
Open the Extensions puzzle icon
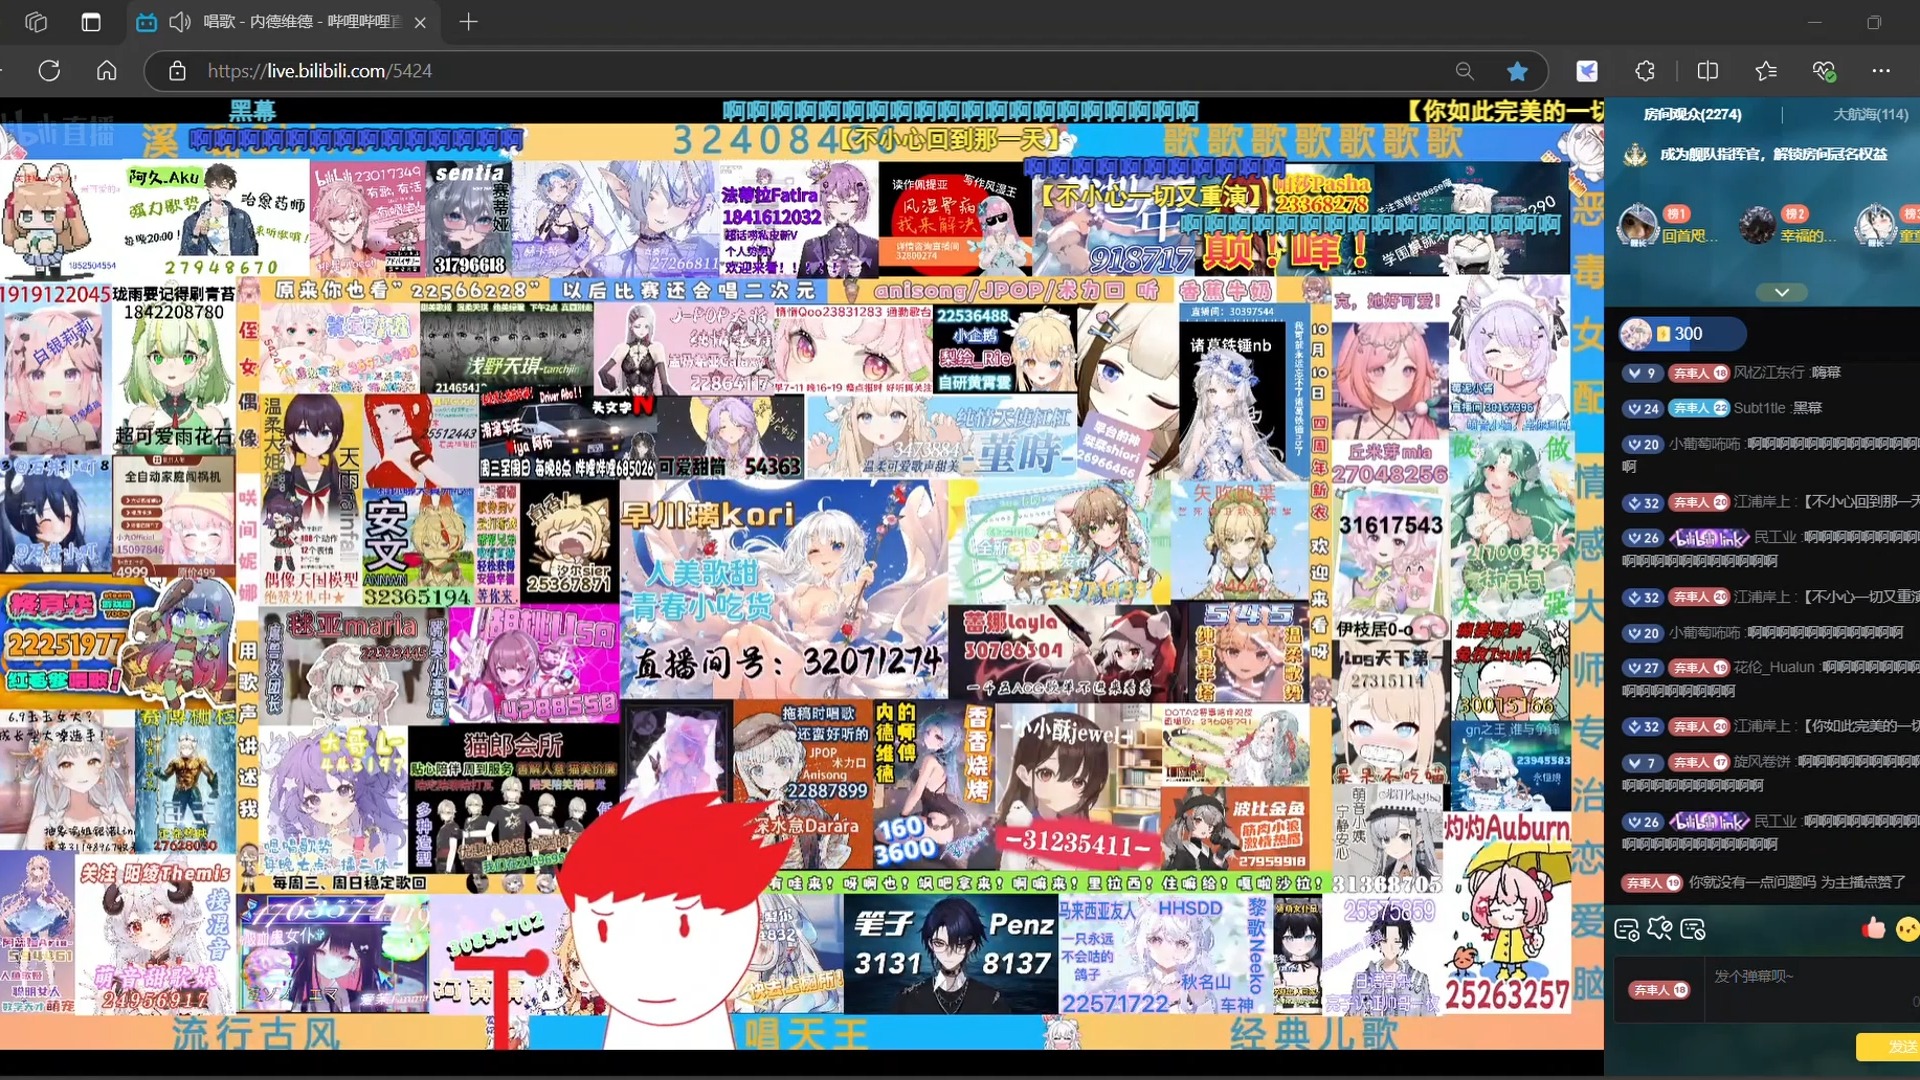(x=1645, y=71)
